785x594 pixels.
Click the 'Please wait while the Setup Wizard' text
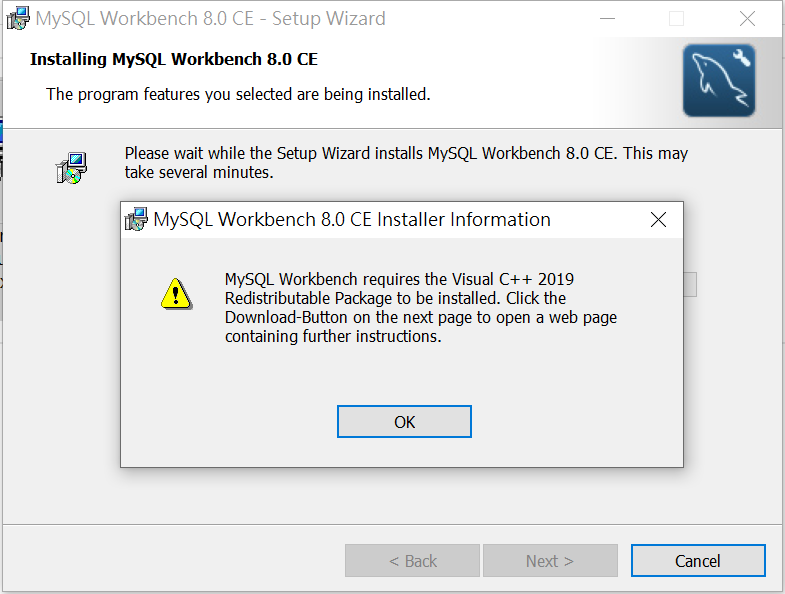pos(406,162)
